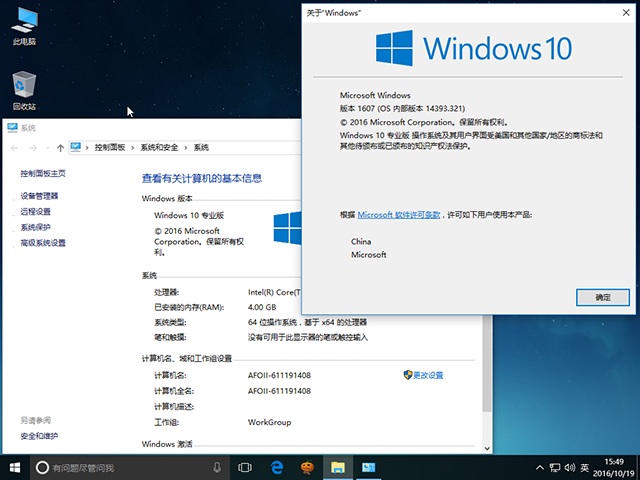Open the 此电脑 desktop icon
This screenshot has width=640, height=480.
coord(24,22)
